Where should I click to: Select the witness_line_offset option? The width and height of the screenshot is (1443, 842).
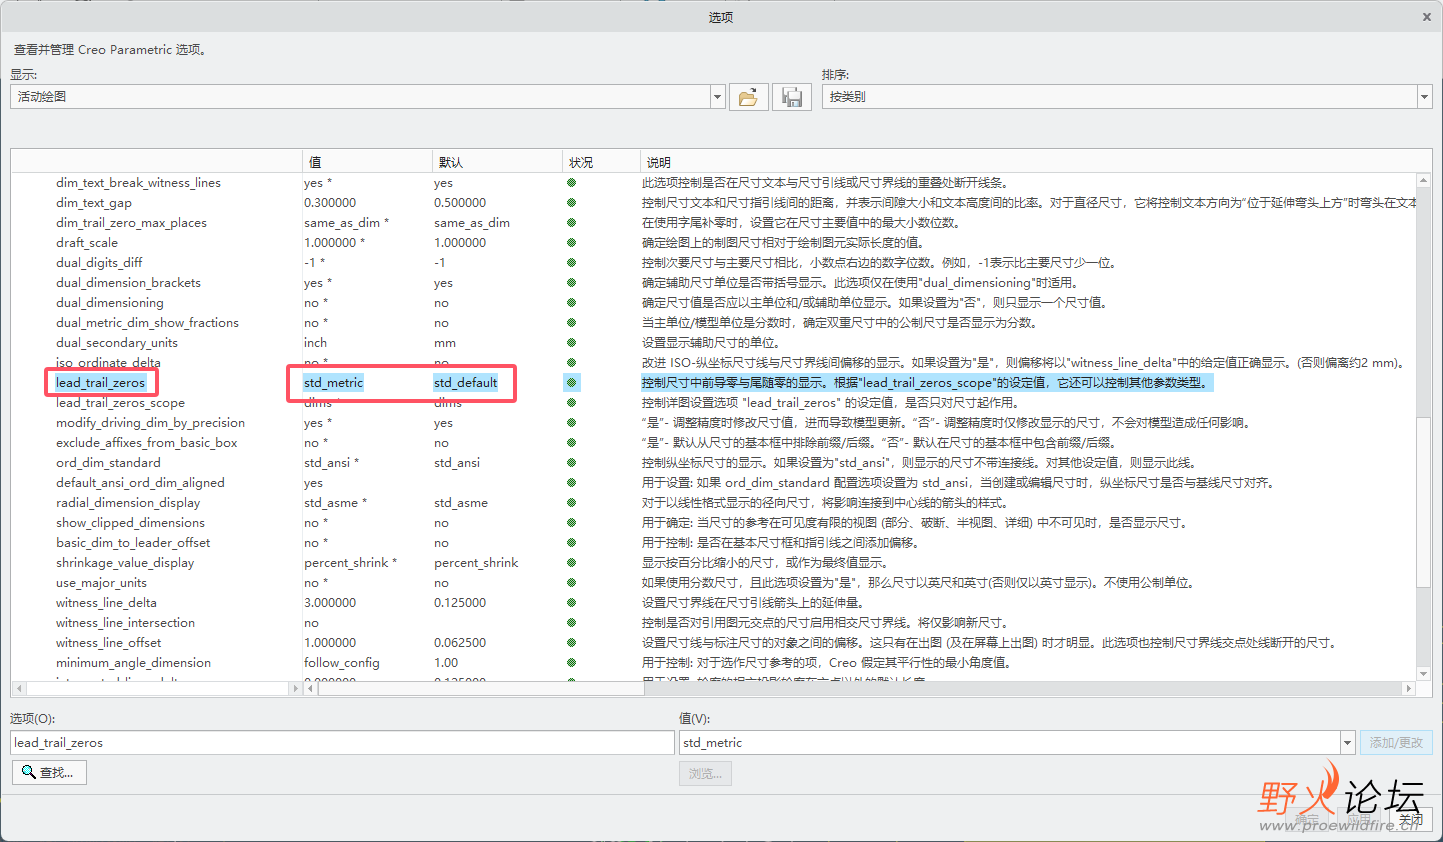point(108,643)
